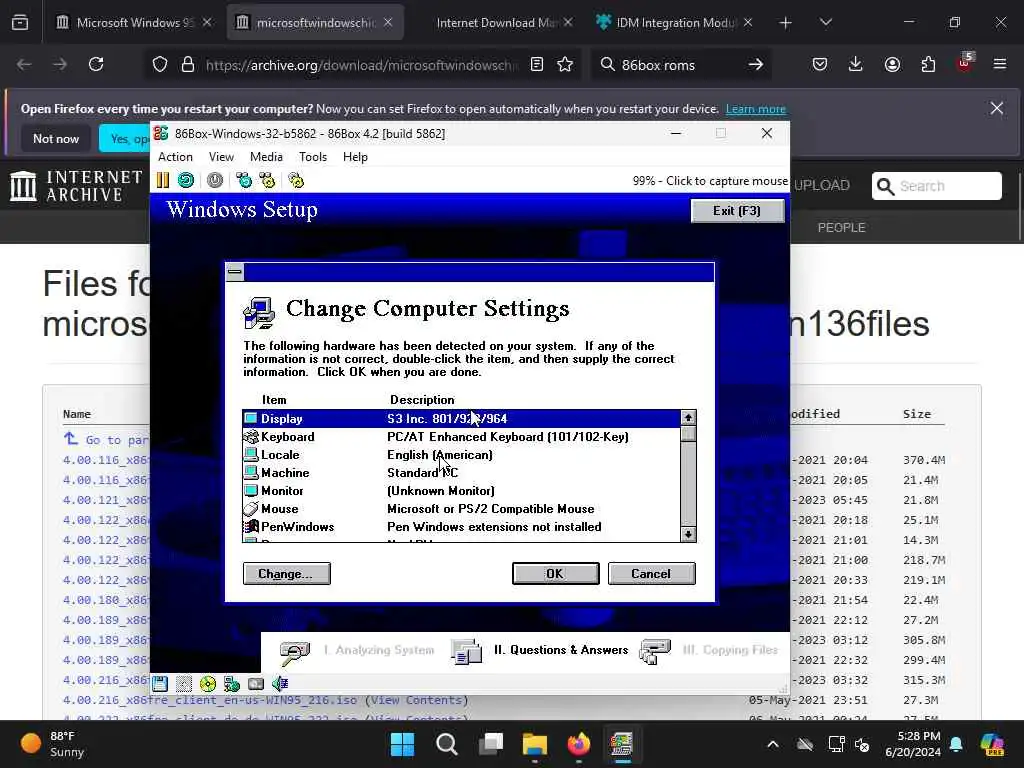Open Firefox downloads panel
The image size is (1024, 768).
(x=856, y=64)
